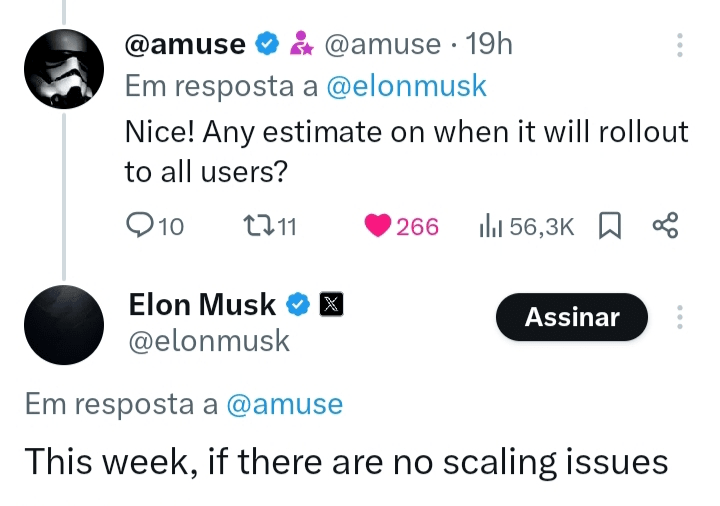Open more options beside the Assinar button
The image size is (720, 506).
[x=680, y=318]
